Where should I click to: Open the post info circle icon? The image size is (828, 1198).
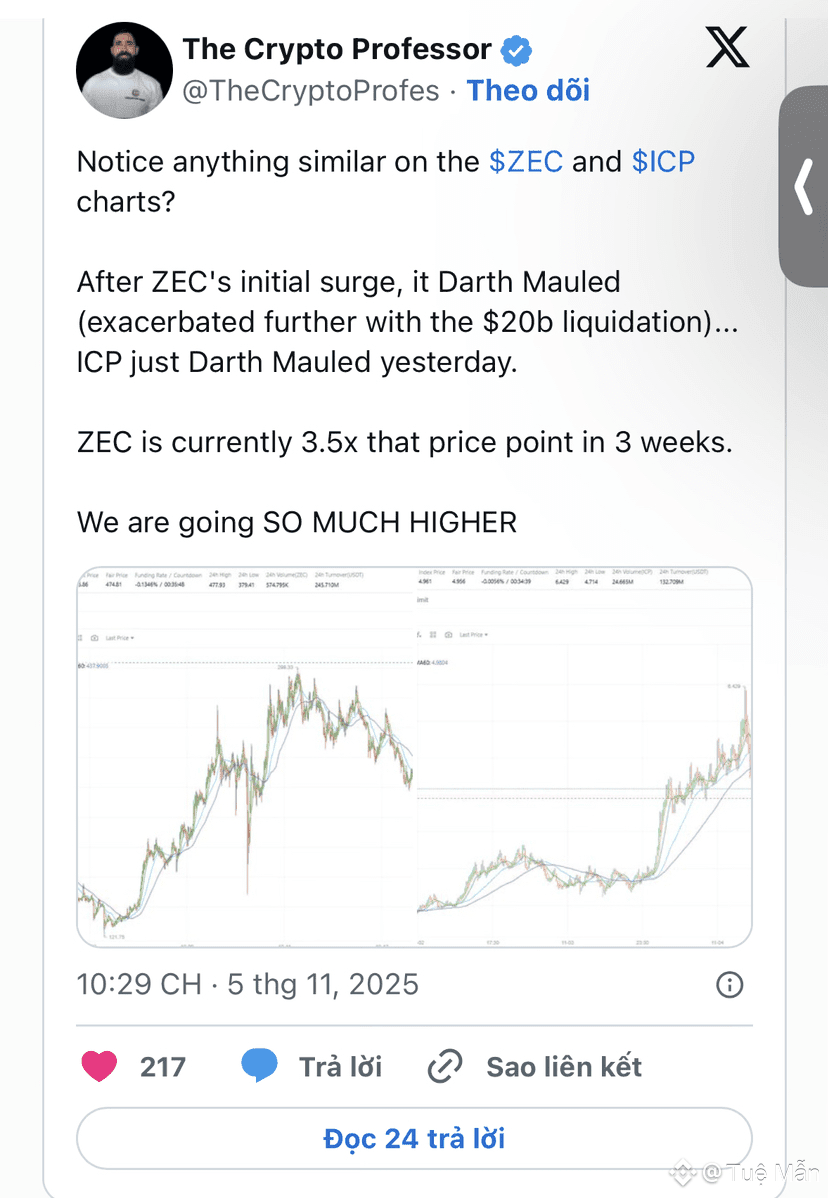click(730, 984)
